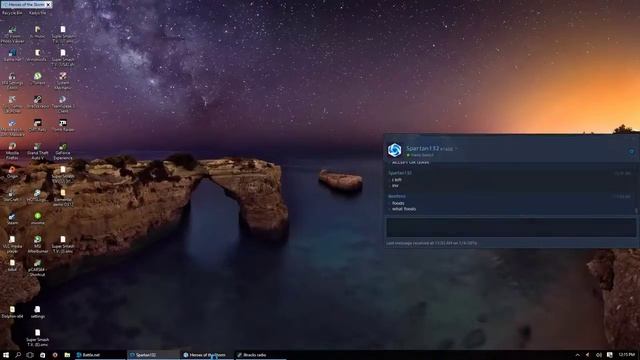
Task: Open File Explorer from the taskbar
Action: coord(67,355)
